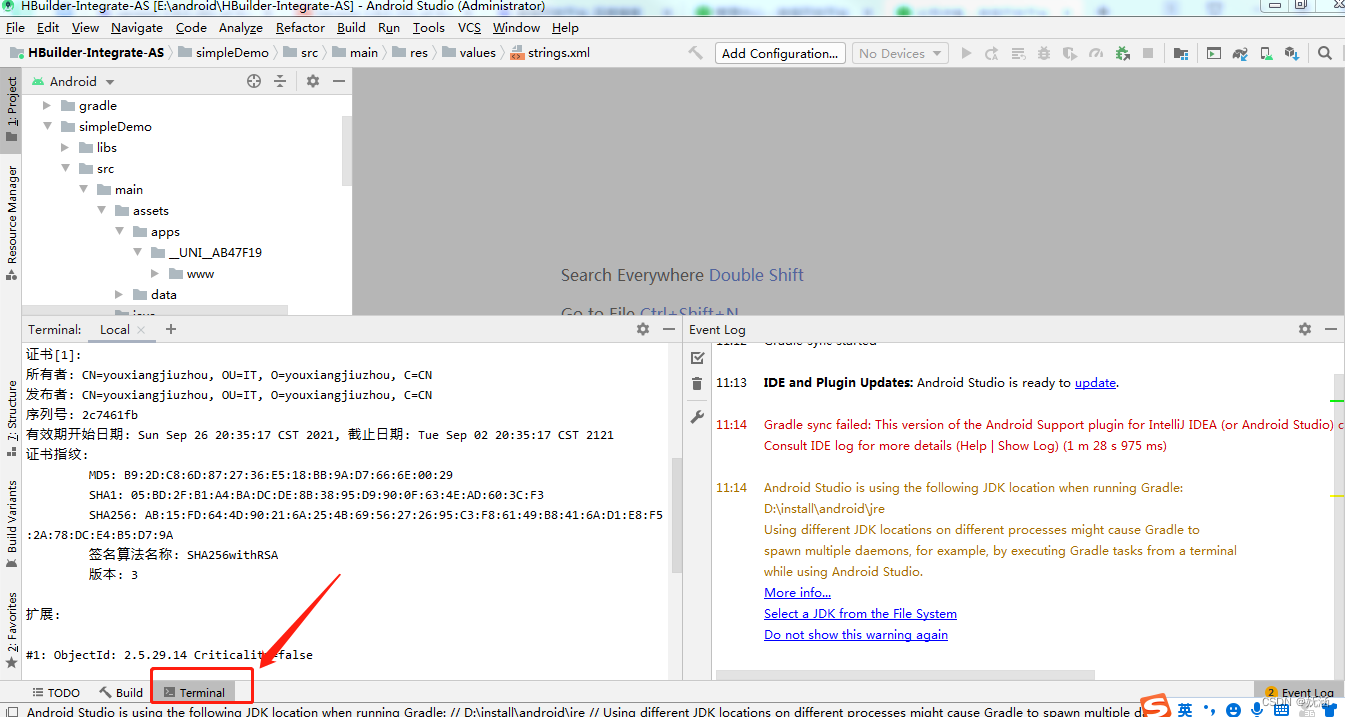This screenshot has width=1345, height=717.
Task: Click the Profile app gauge icon
Action: [x=1096, y=53]
